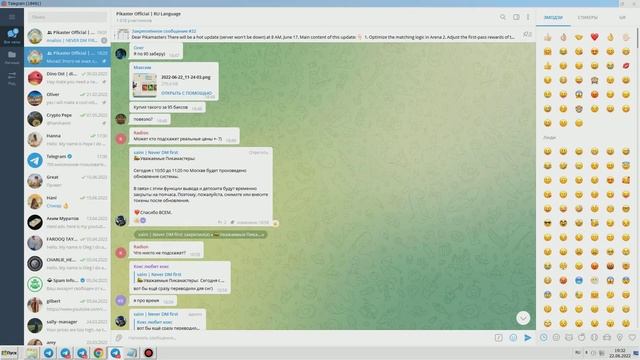Open the first Telegram taskbar icon
640x360 pixels.
click(x=49, y=353)
